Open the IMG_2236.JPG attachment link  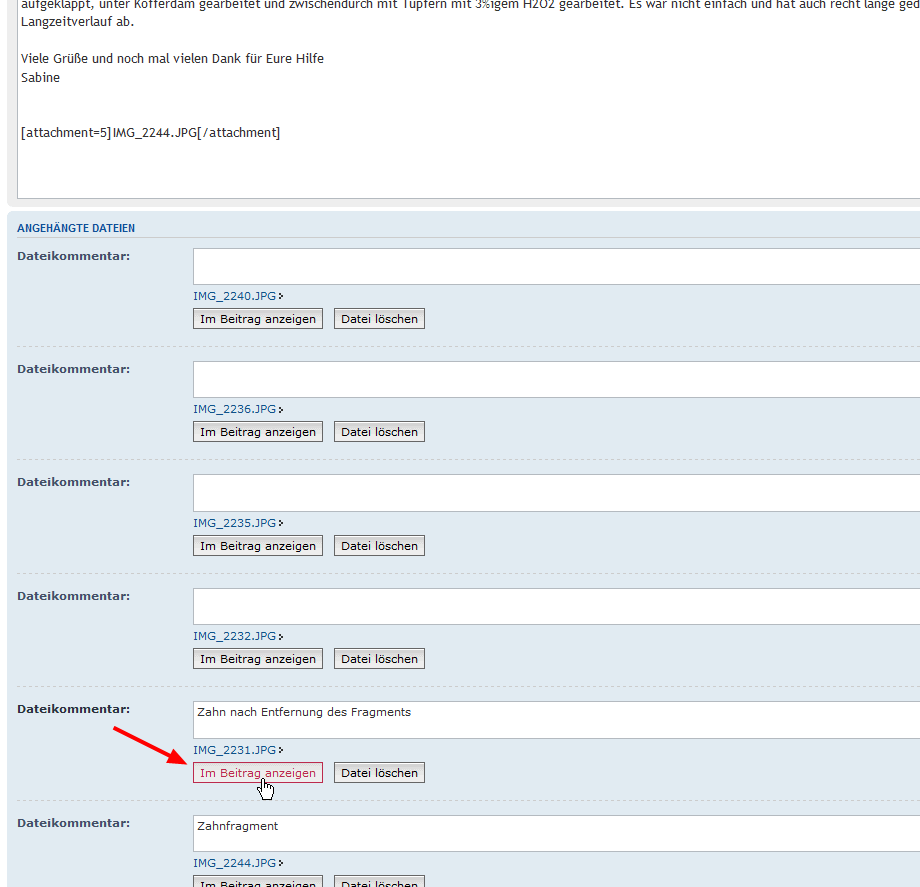(x=235, y=409)
